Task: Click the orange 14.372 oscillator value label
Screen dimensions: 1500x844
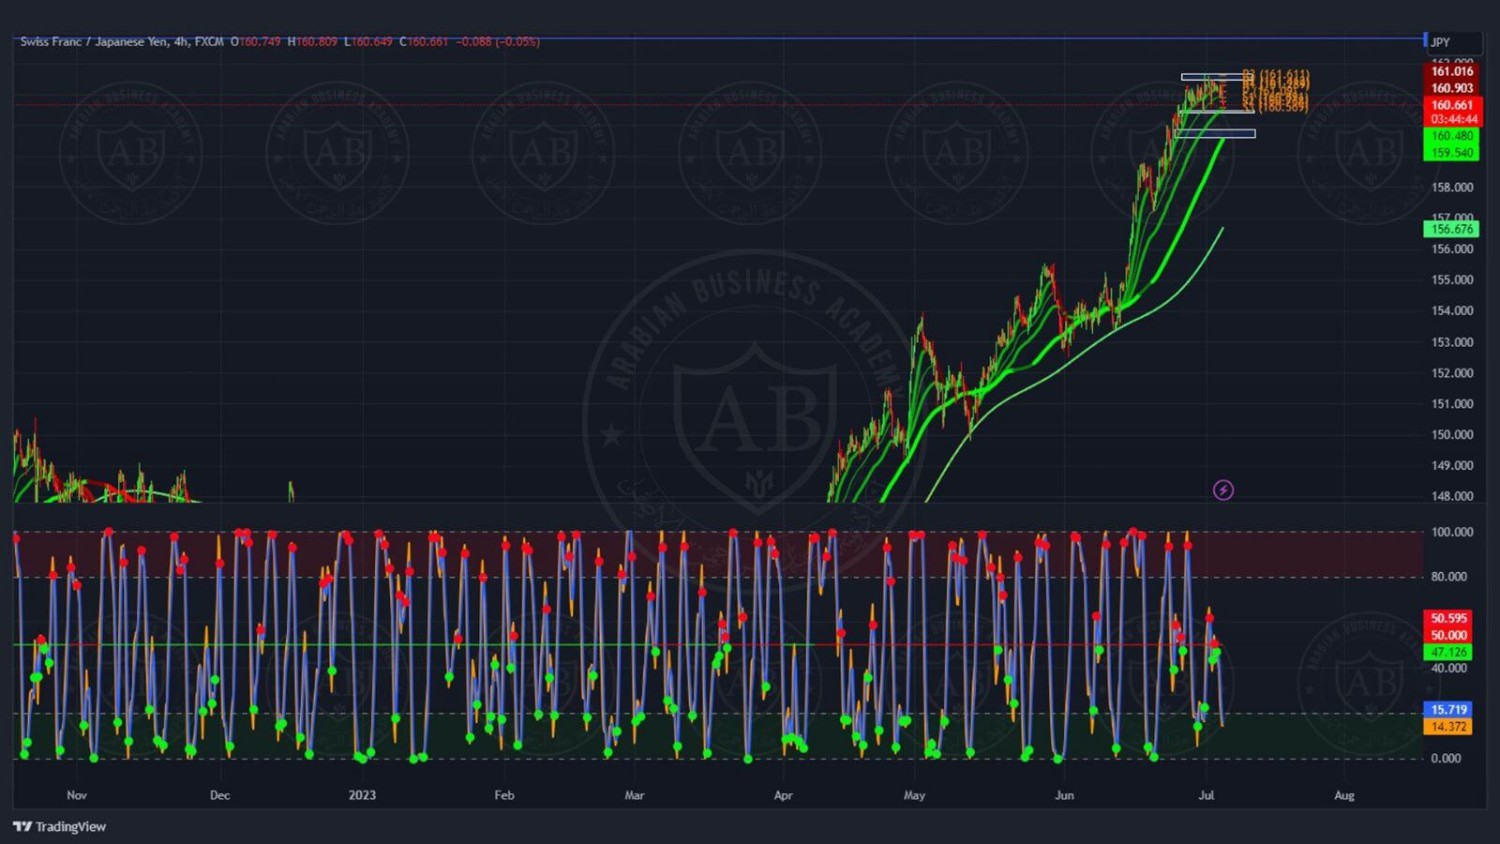Action: click(x=1448, y=726)
